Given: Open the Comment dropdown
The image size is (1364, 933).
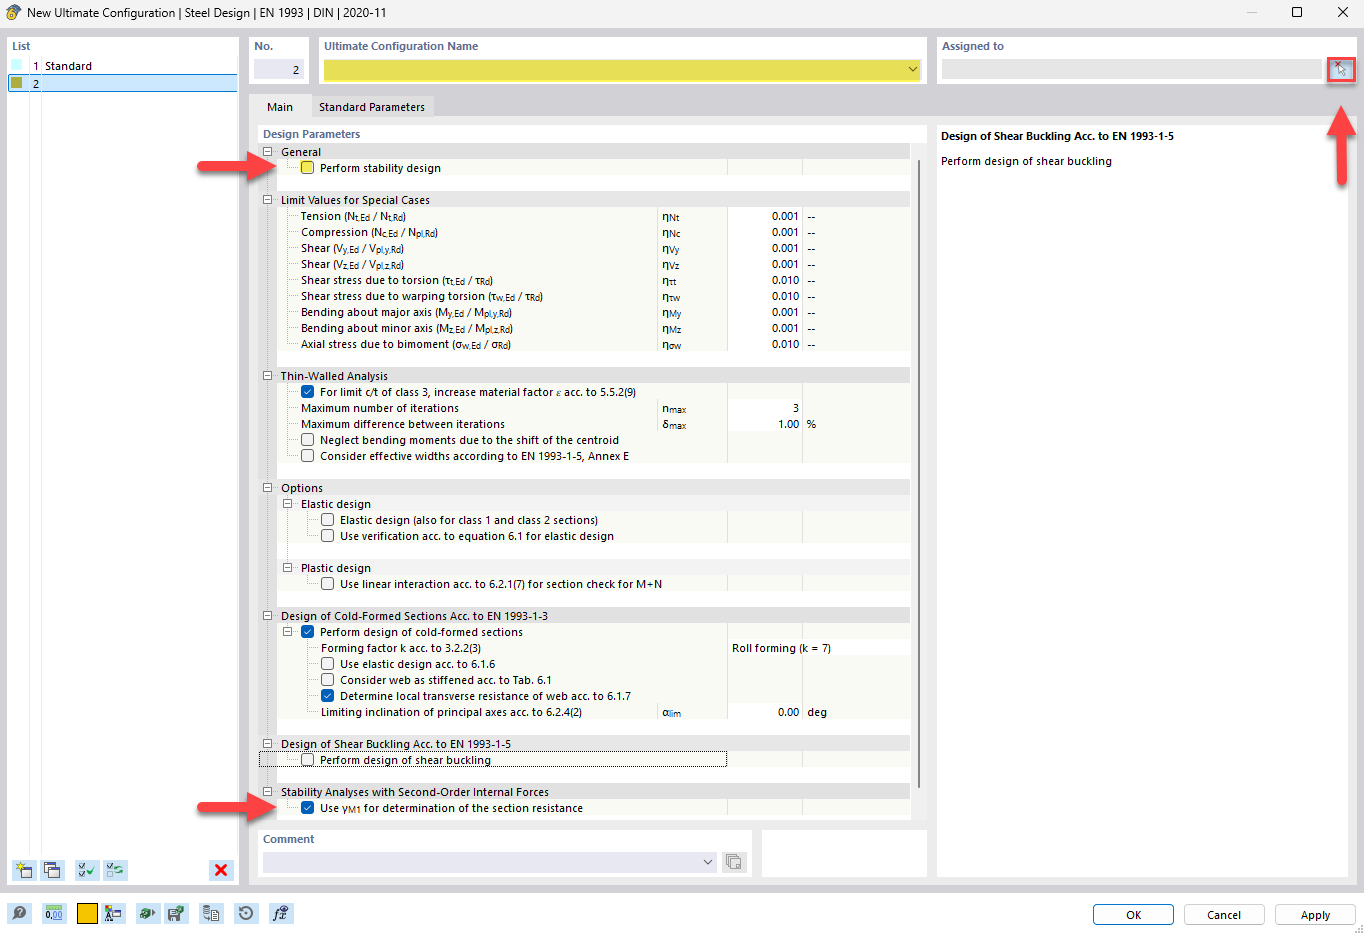Looking at the screenshot, I should click(x=708, y=862).
